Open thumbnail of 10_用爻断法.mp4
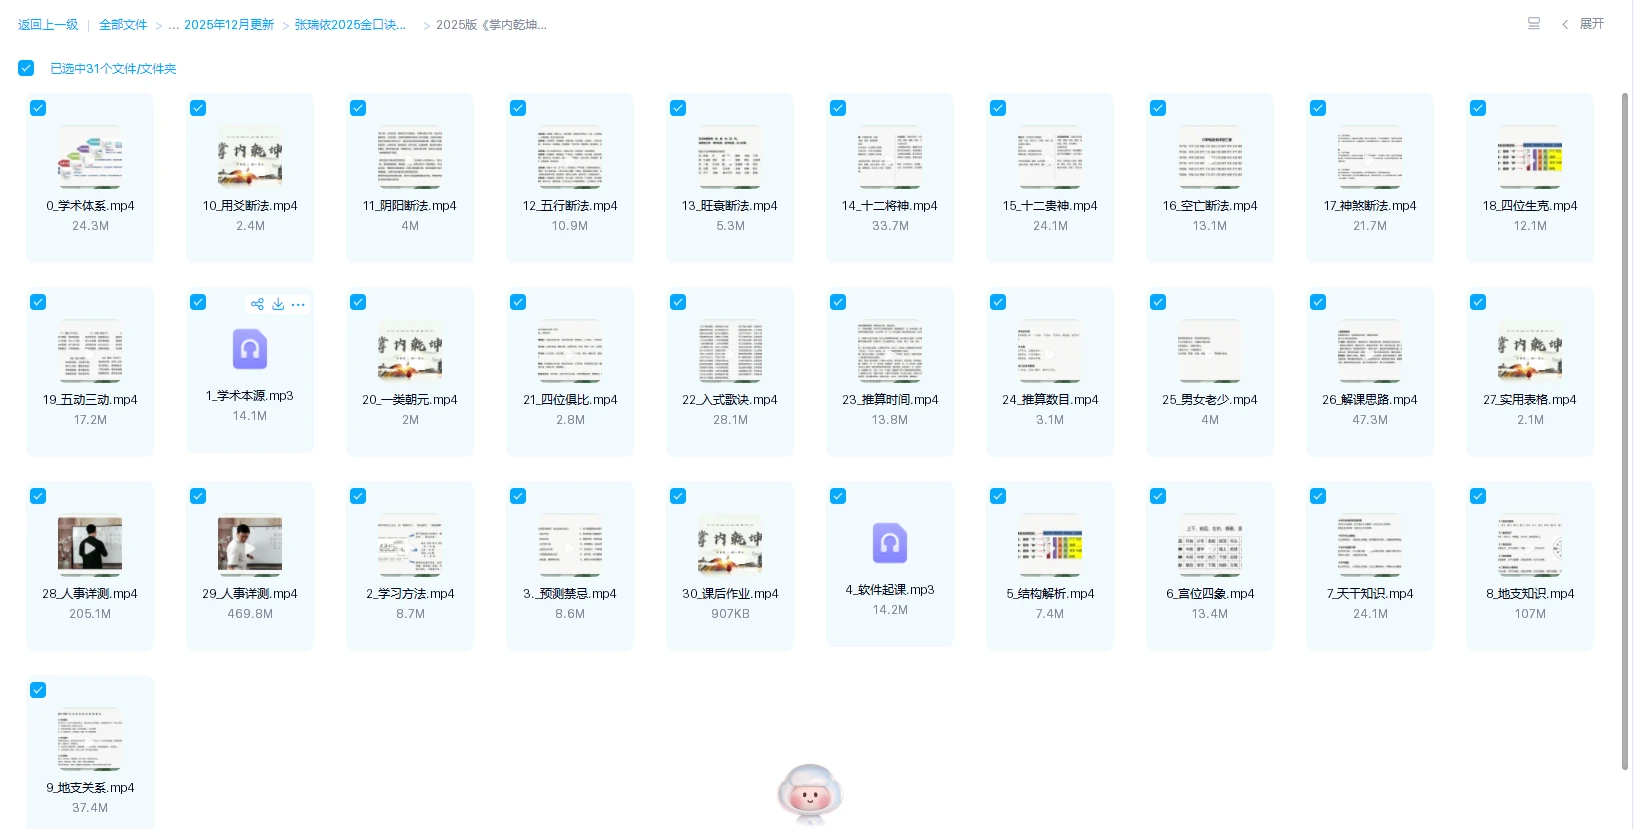Viewport: 1634px width, 829px height. [250, 157]
